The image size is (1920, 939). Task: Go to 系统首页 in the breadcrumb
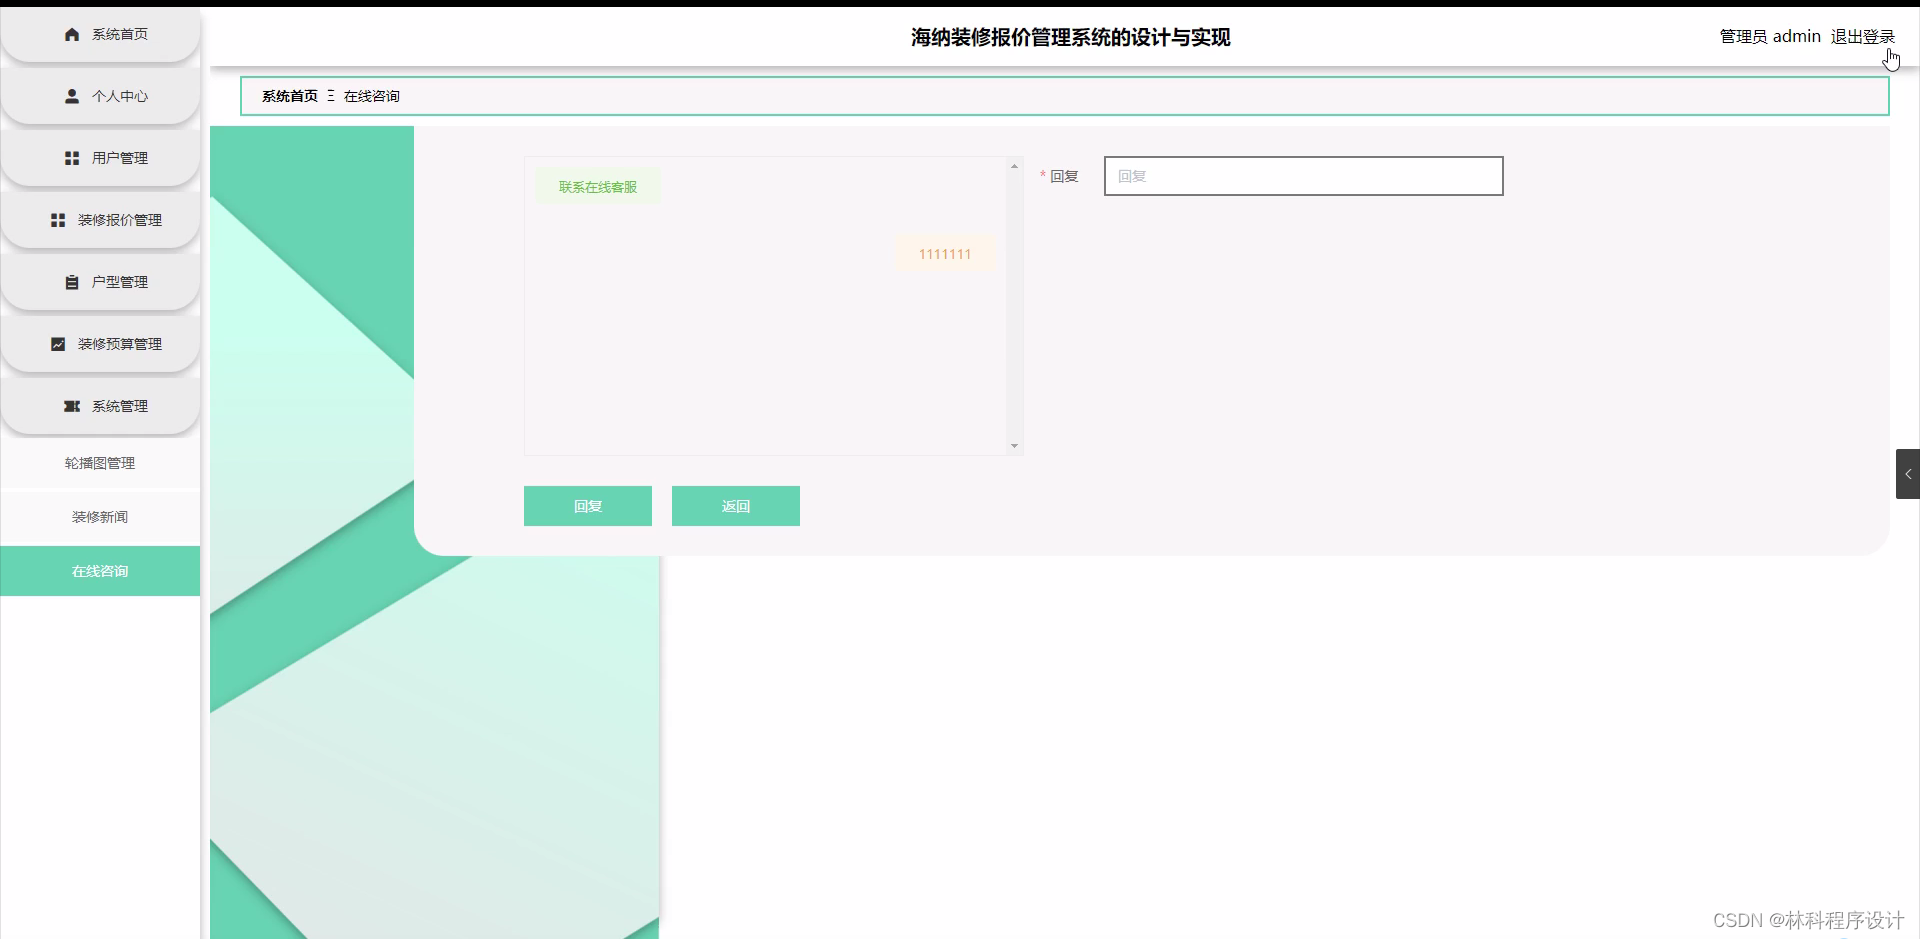(290, 96)
